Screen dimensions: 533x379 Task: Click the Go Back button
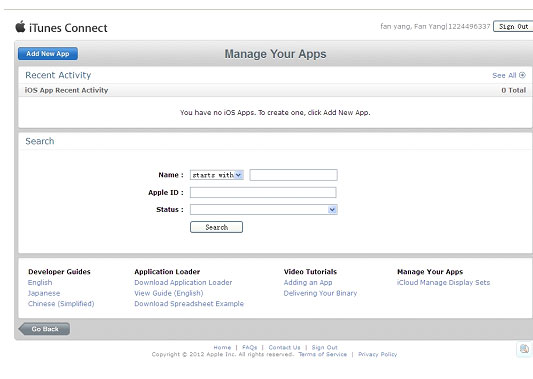(44, 329)
